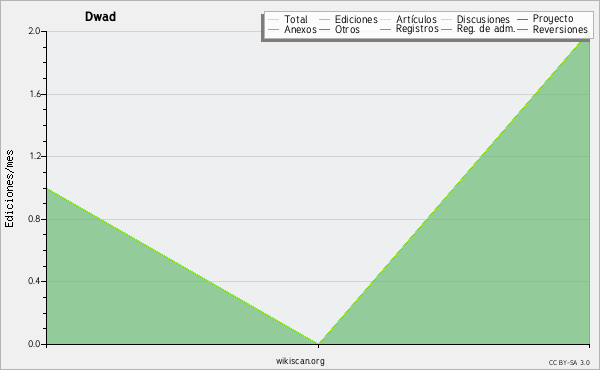
Task: Click the 2.0 y-axis value
Action: pyautogui.click(x=34, y=31)
